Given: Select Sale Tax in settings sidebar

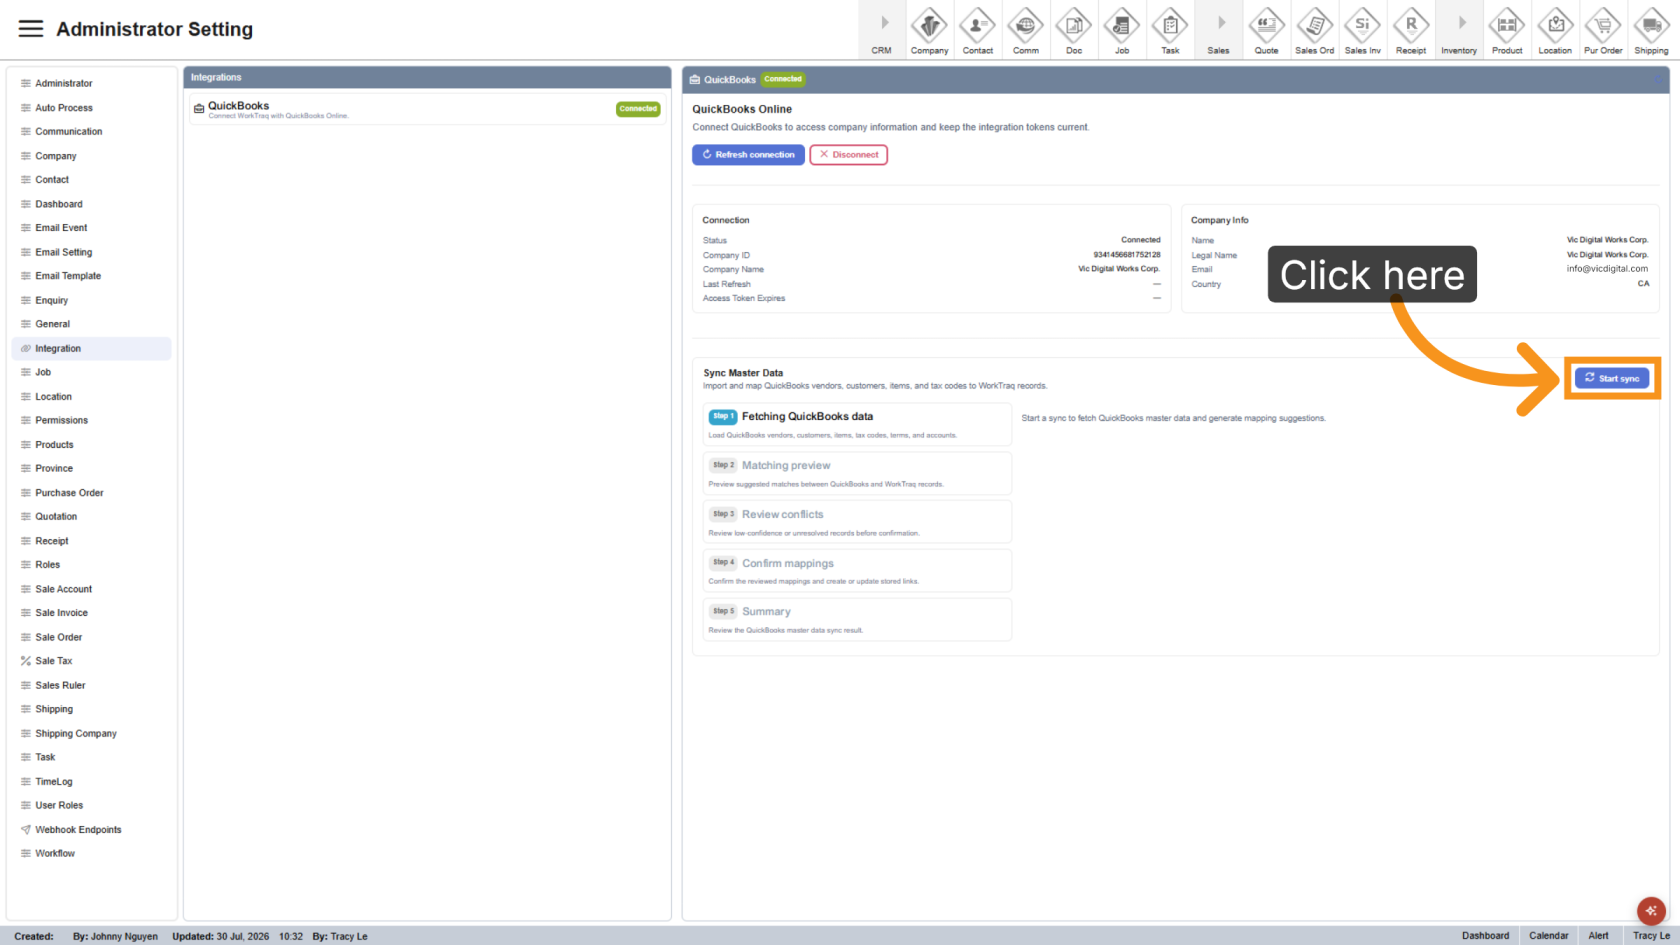Looking at the screenshot, I should [x=91, y=661].
